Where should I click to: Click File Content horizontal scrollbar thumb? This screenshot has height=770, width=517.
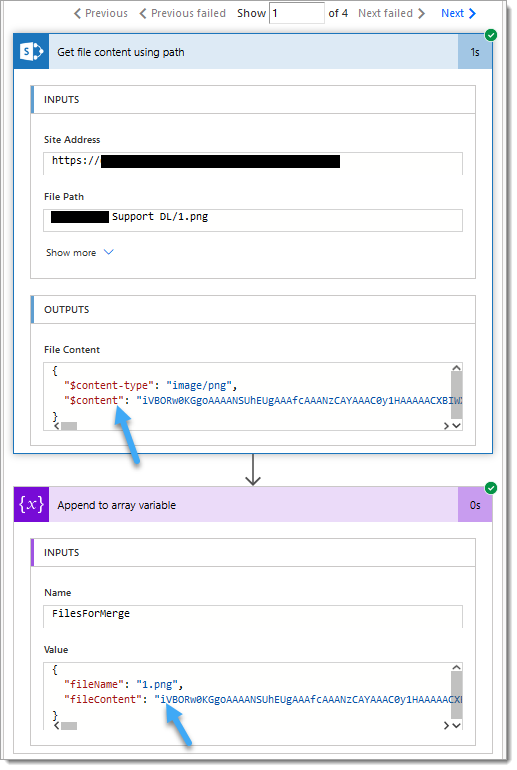click(x=69, y=426)
